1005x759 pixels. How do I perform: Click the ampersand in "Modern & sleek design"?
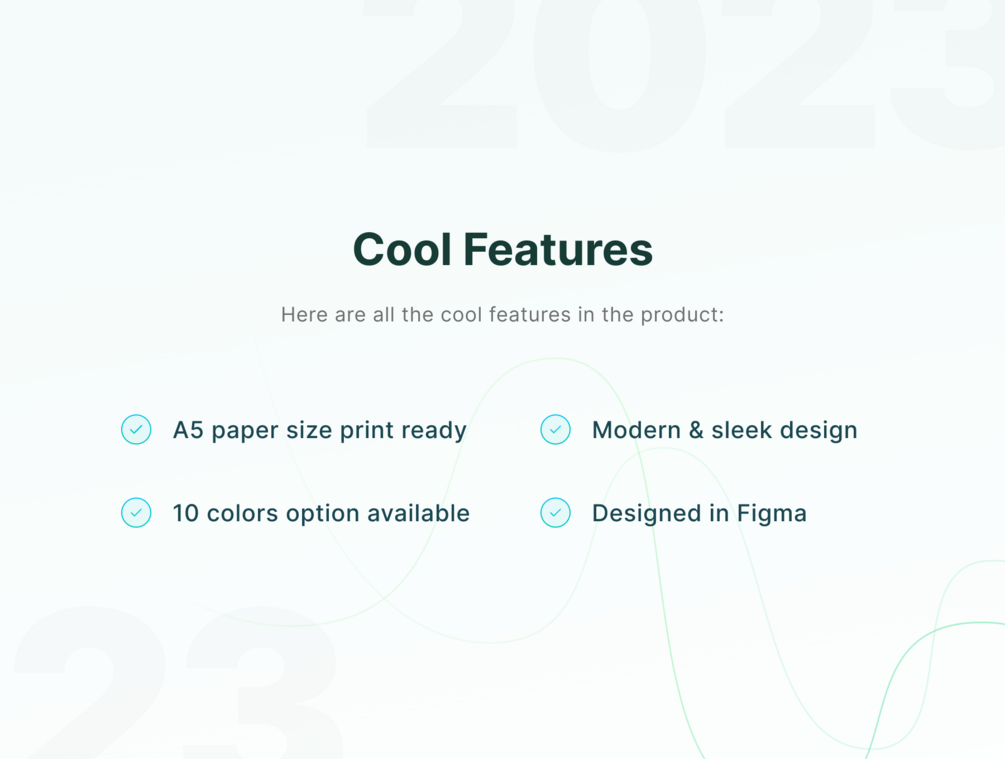(x=696, y=430)
